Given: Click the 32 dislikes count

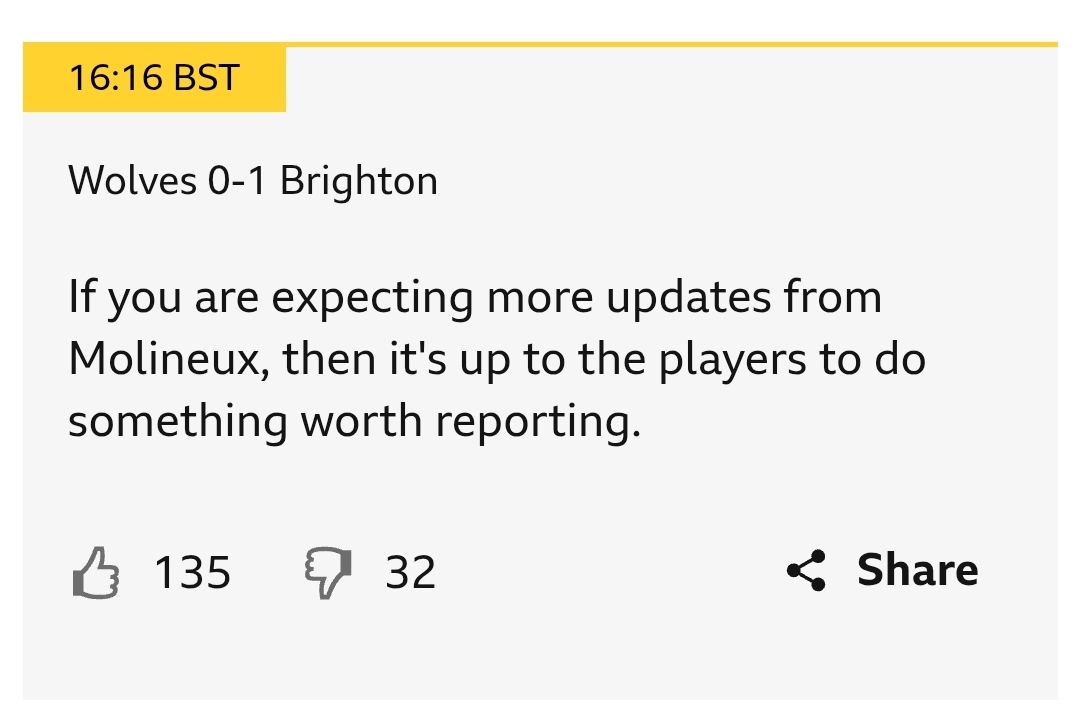Looking at the screenshot, I should pyautogui.click(x=411, y=572).
